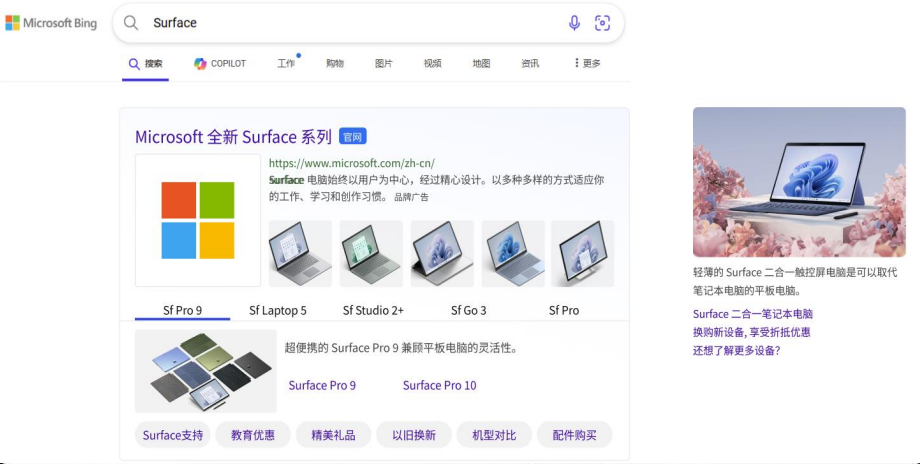Click the Copilot colorful icon
This screenshot has height=464, width=920.
200,63
